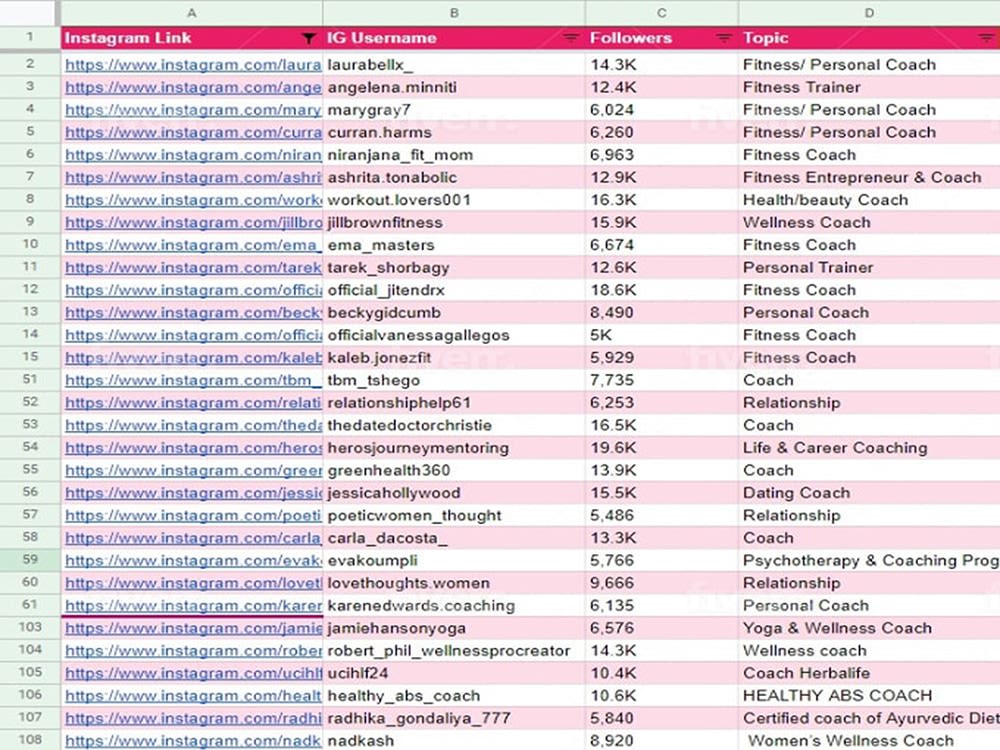The image size is (1000, 750).
Task: Select username cell poeticwomen_thought
Action: tap(454, 515)
